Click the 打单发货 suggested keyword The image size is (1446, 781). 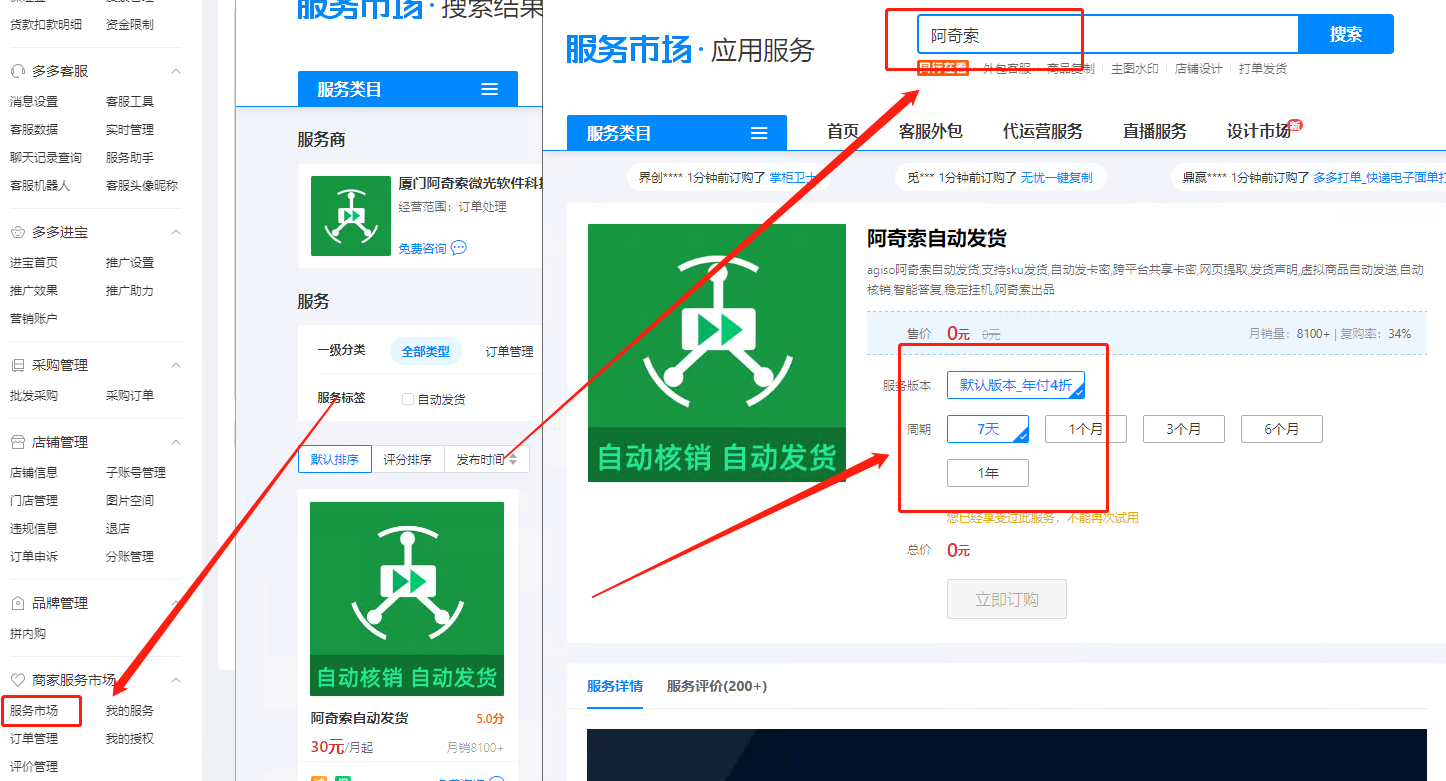click(1263, 69)
